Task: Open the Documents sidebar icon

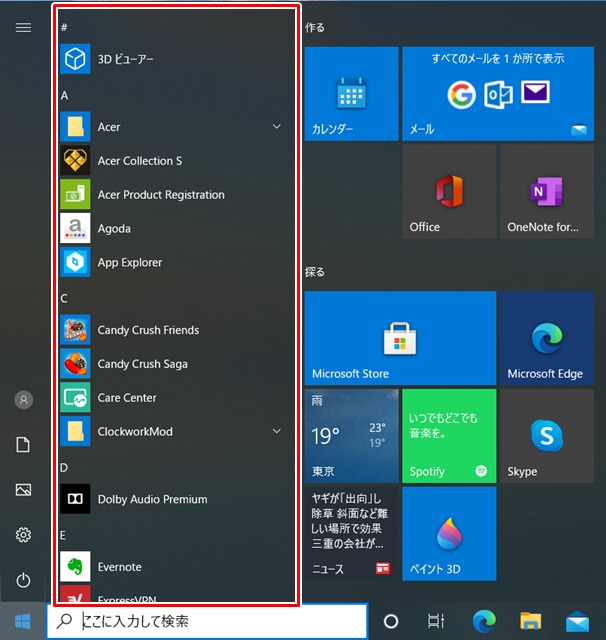Action: coord(23,444)
